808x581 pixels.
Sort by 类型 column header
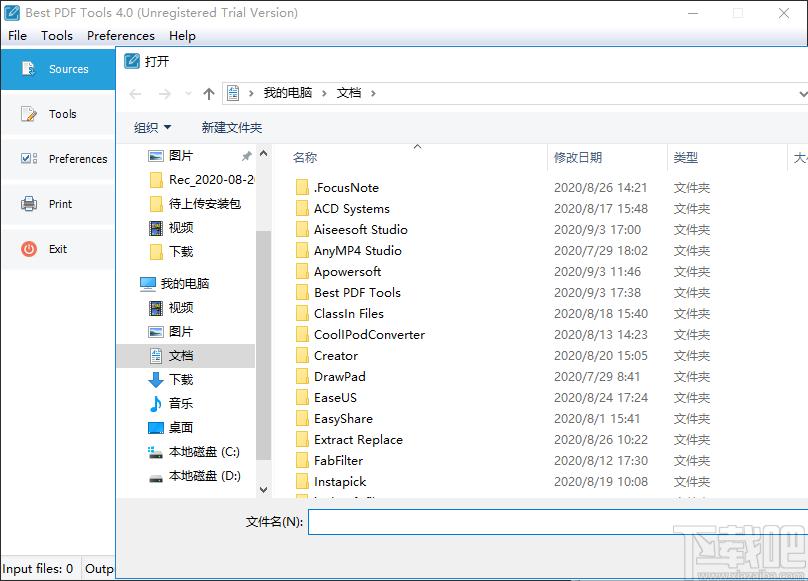(685, 158)
